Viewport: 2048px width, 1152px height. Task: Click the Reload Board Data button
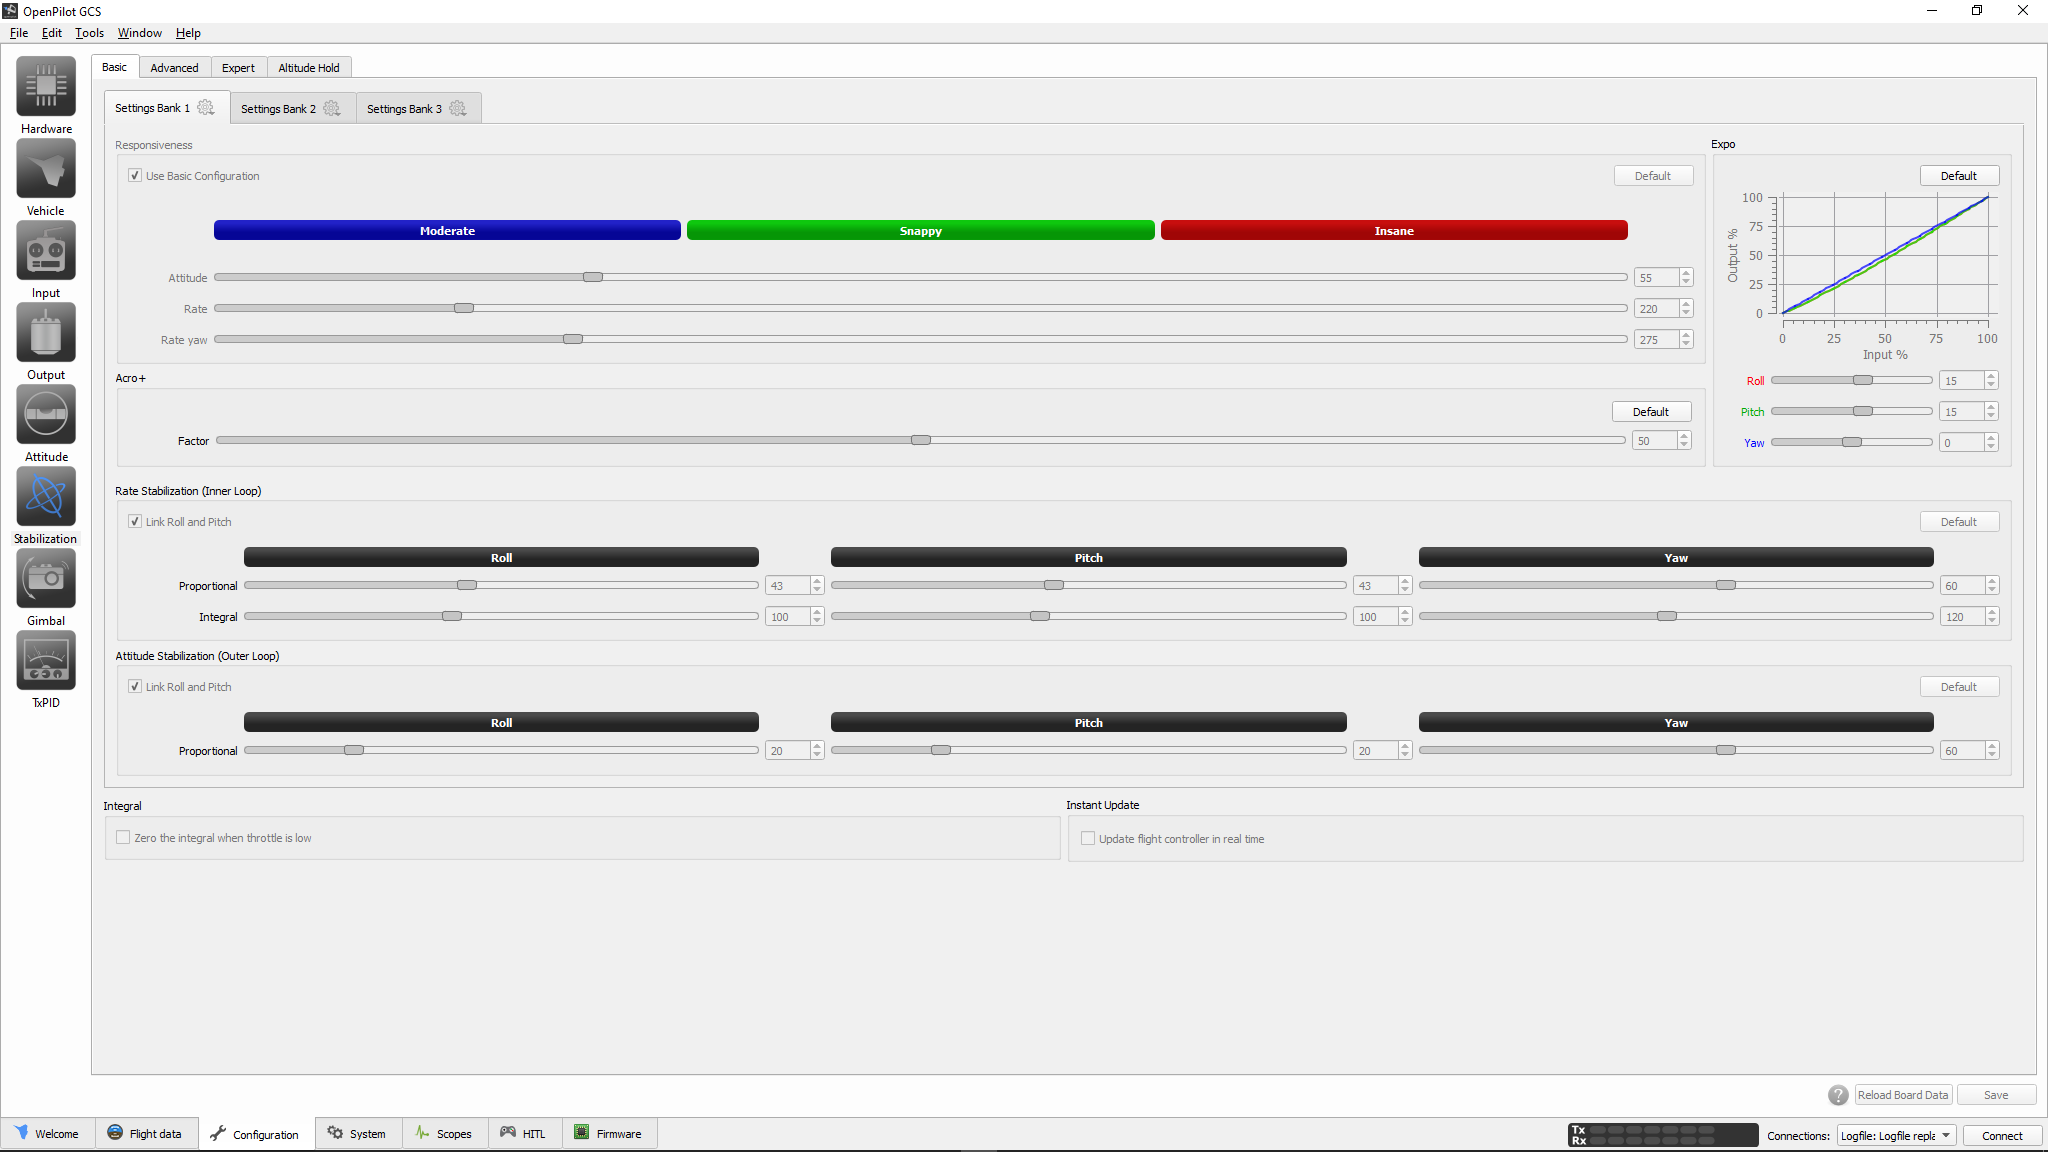(1902, 1095)
